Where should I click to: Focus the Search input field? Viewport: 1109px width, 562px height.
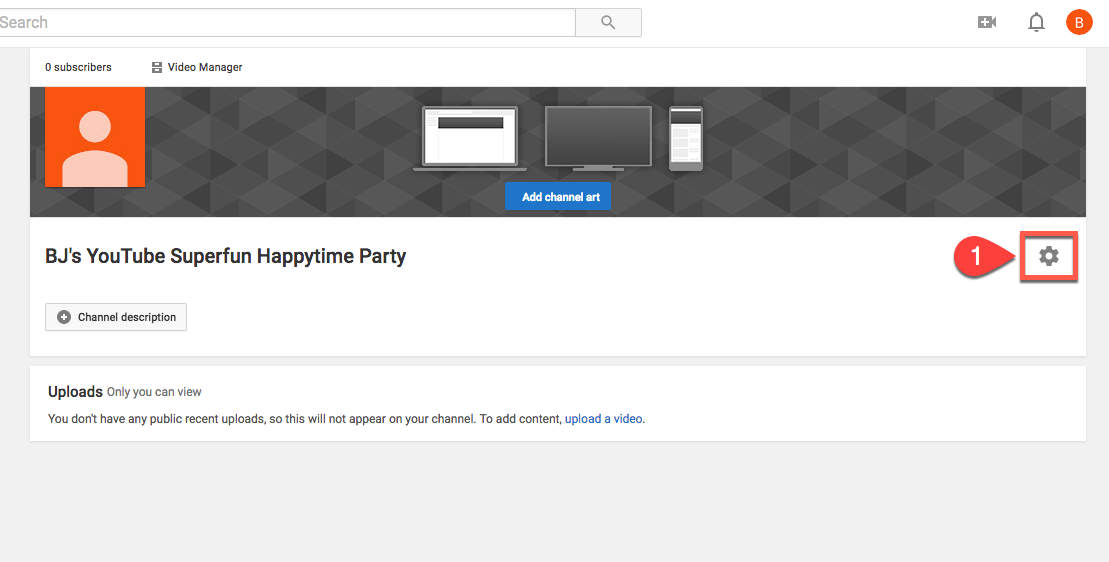tap(285, 23)
